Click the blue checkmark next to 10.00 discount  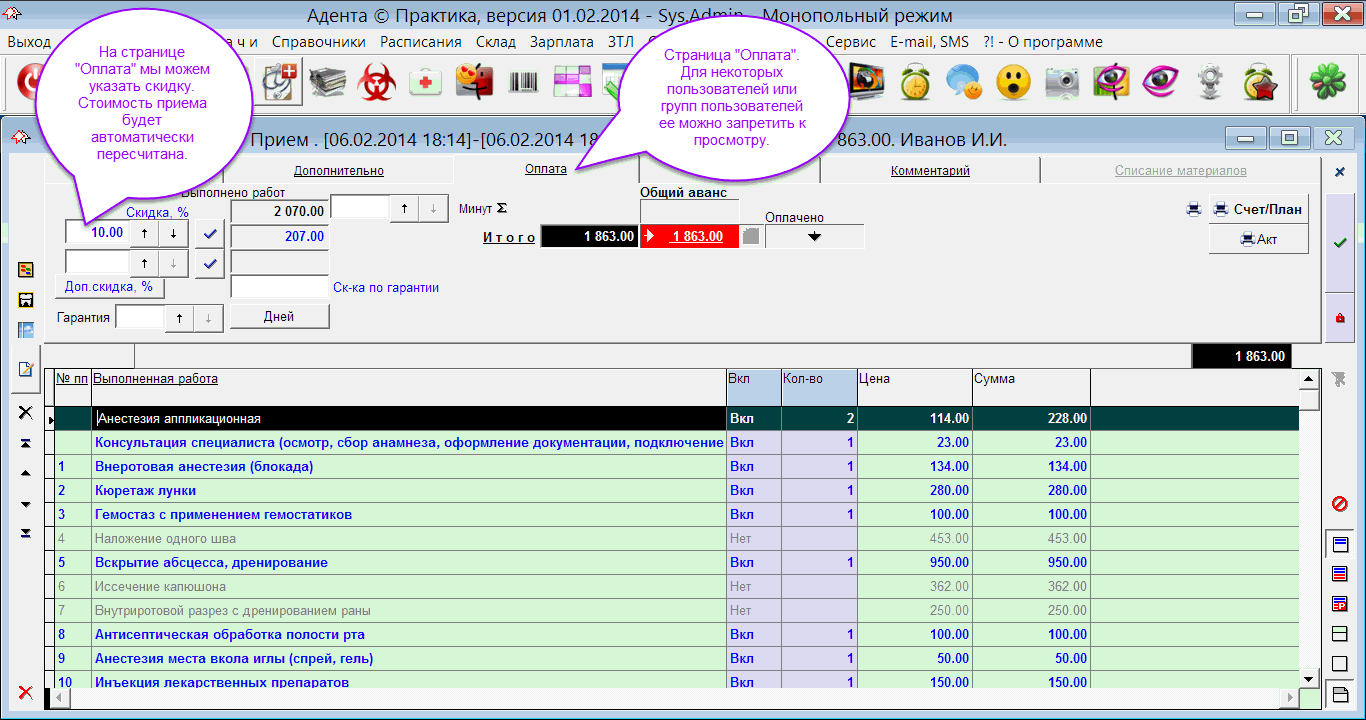point(209,233)
